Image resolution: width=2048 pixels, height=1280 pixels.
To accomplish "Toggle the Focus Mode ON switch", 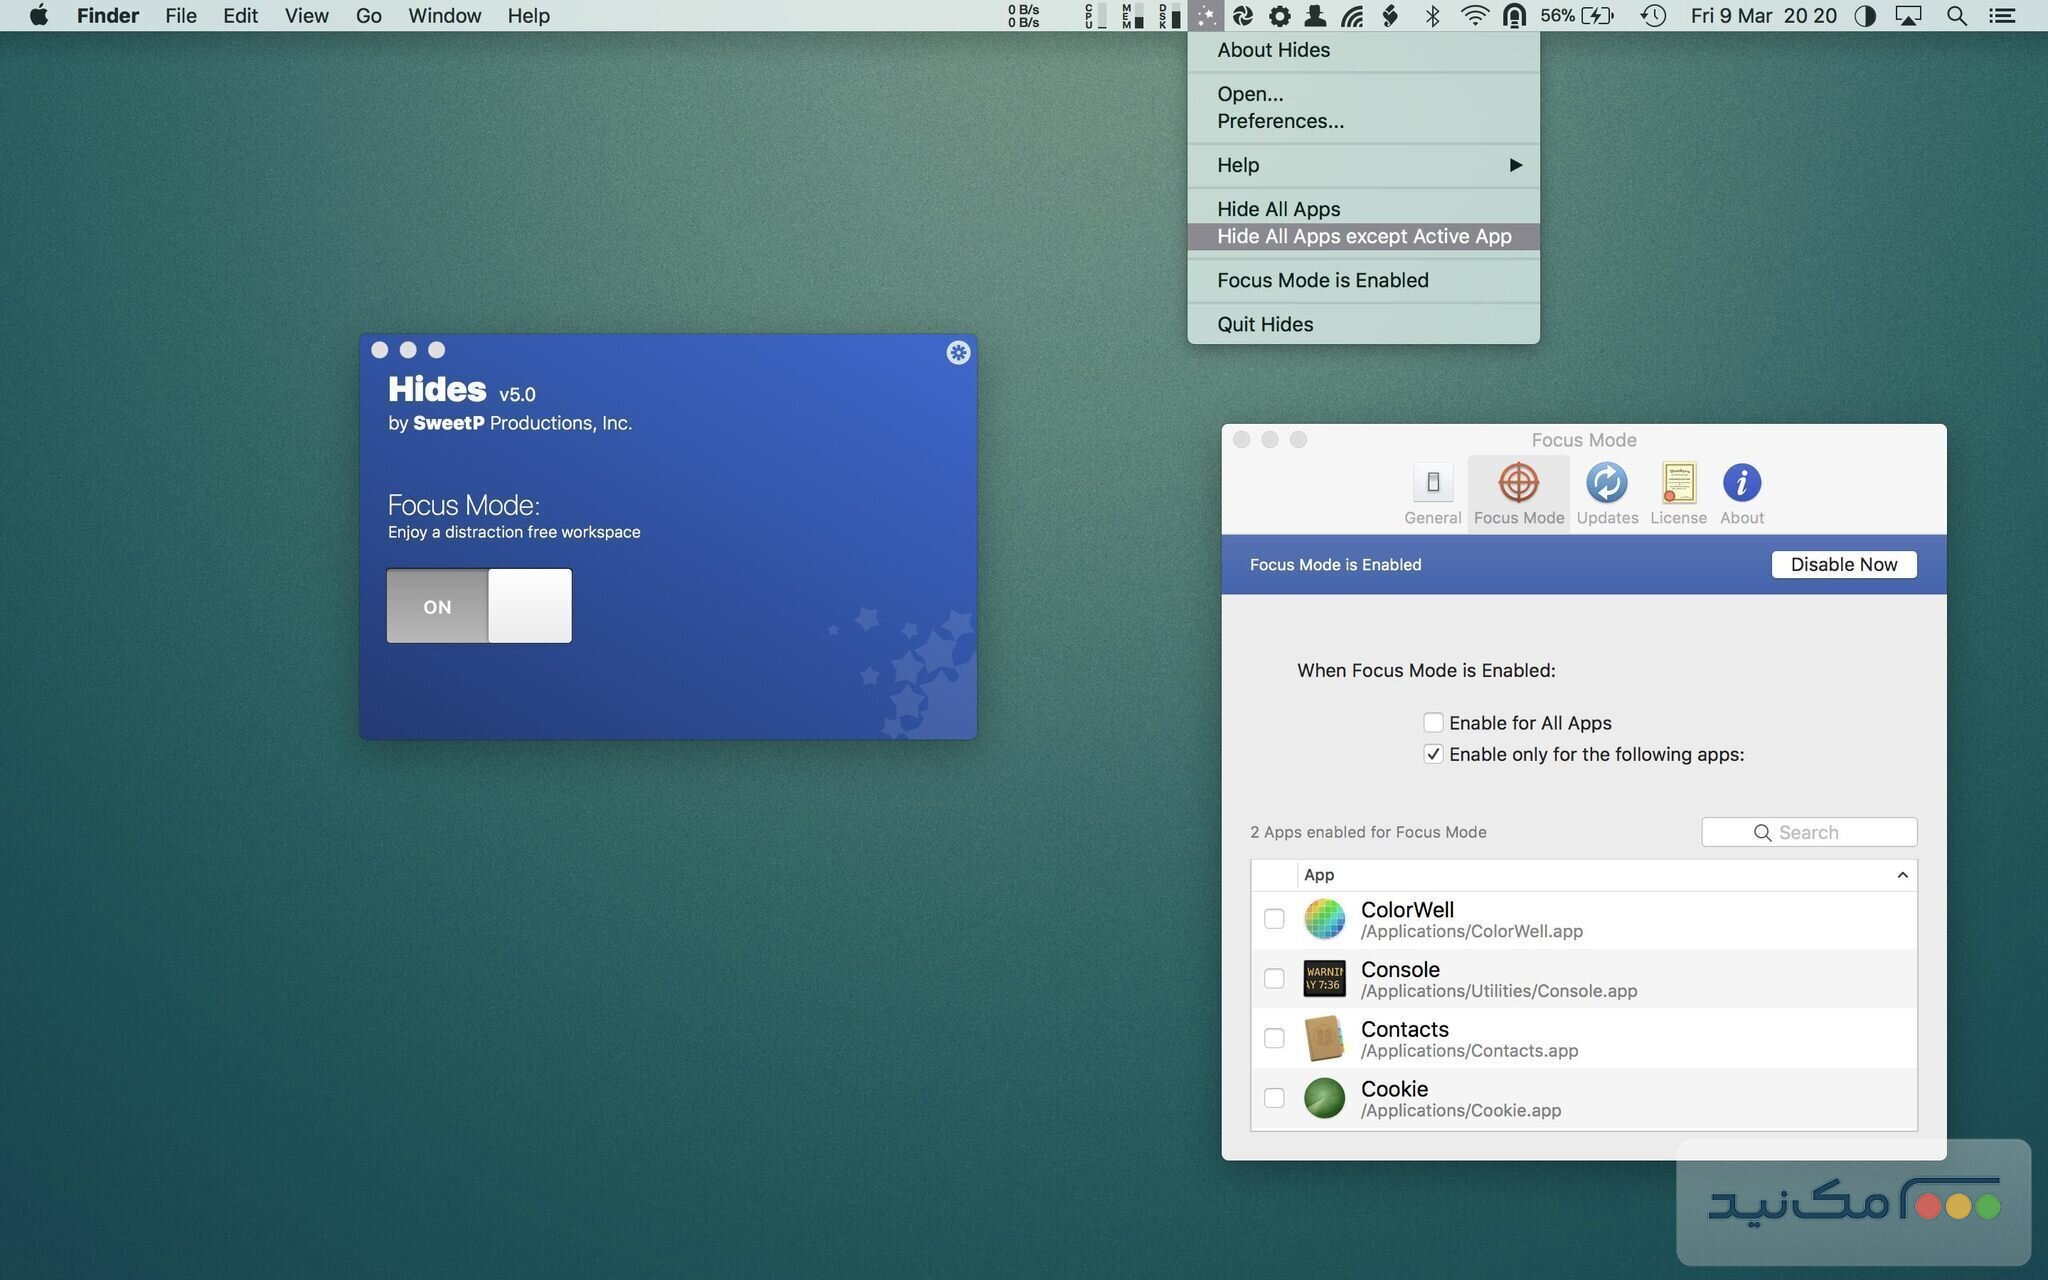I will (x=479, y=606).
